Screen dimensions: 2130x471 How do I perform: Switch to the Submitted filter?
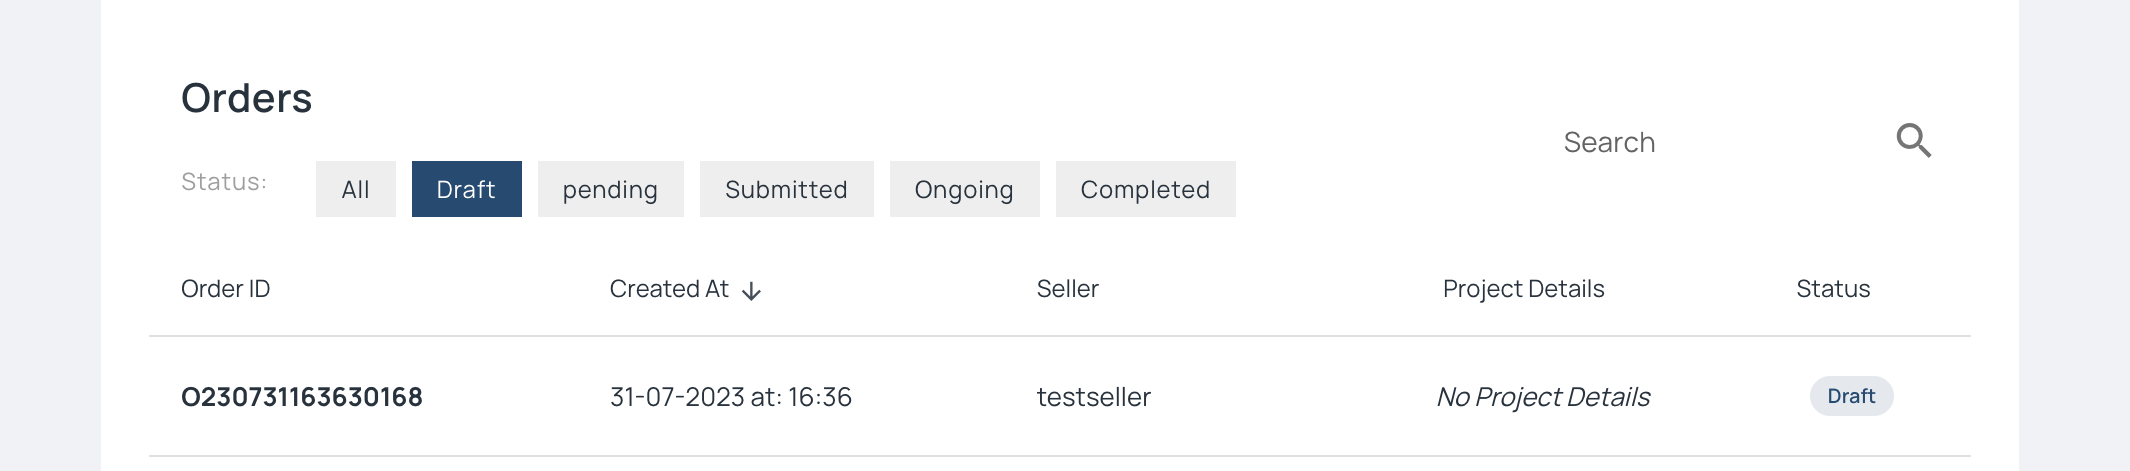786,189
